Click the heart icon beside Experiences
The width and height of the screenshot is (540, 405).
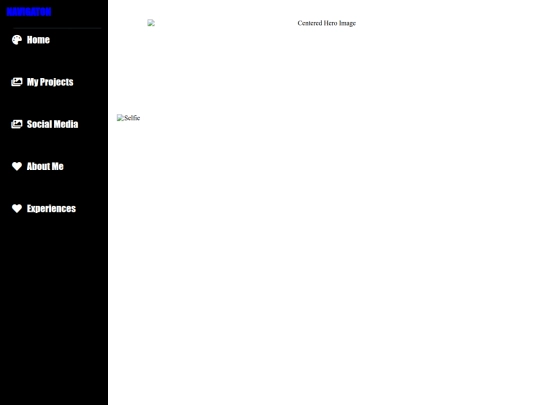click(17, 208)
